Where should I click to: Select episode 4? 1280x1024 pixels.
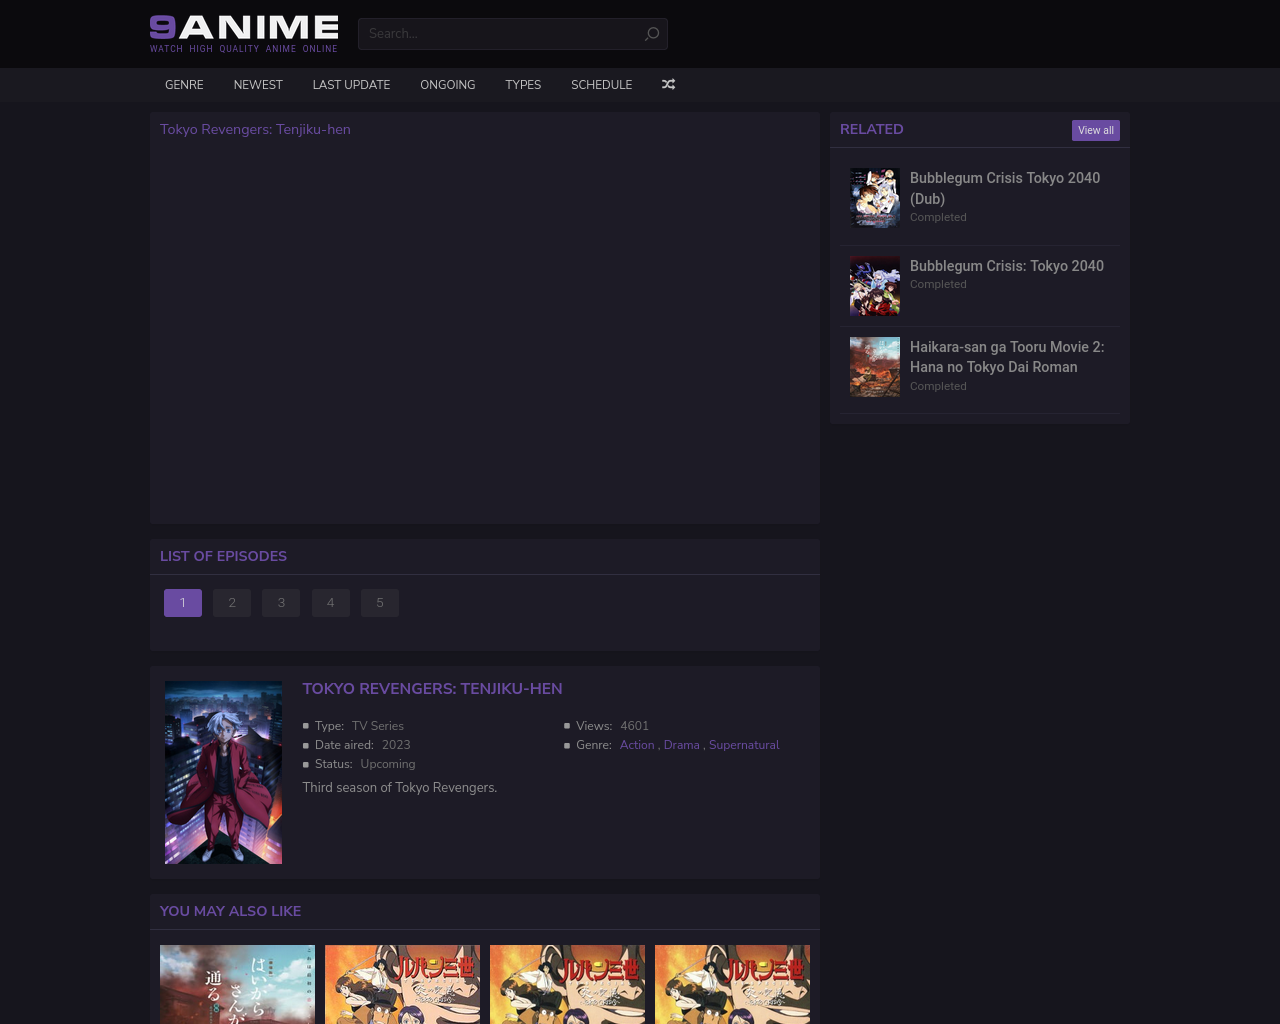coord(331,603)
